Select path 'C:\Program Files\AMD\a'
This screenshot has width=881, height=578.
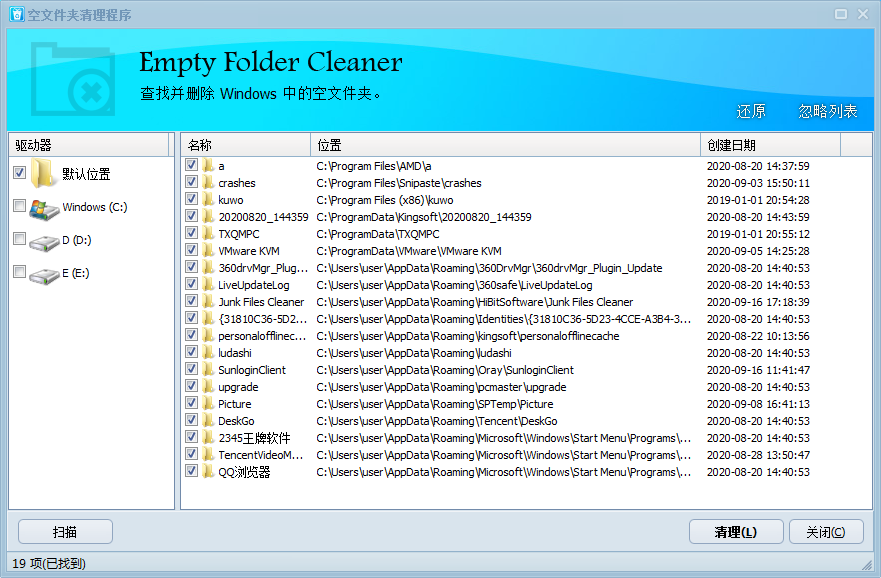pos(374,166)
